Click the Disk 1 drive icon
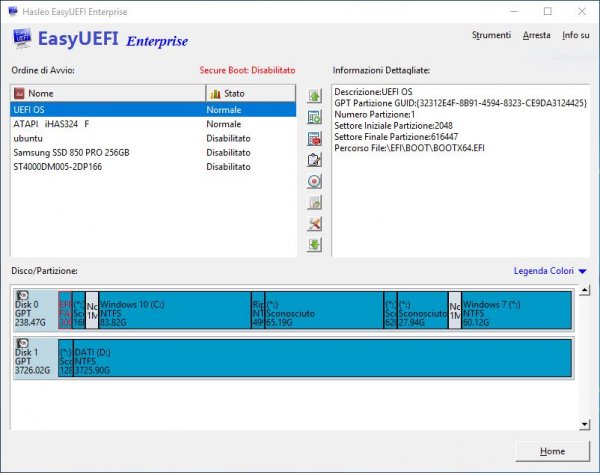The image size is (600, 473). click(23, 343)
